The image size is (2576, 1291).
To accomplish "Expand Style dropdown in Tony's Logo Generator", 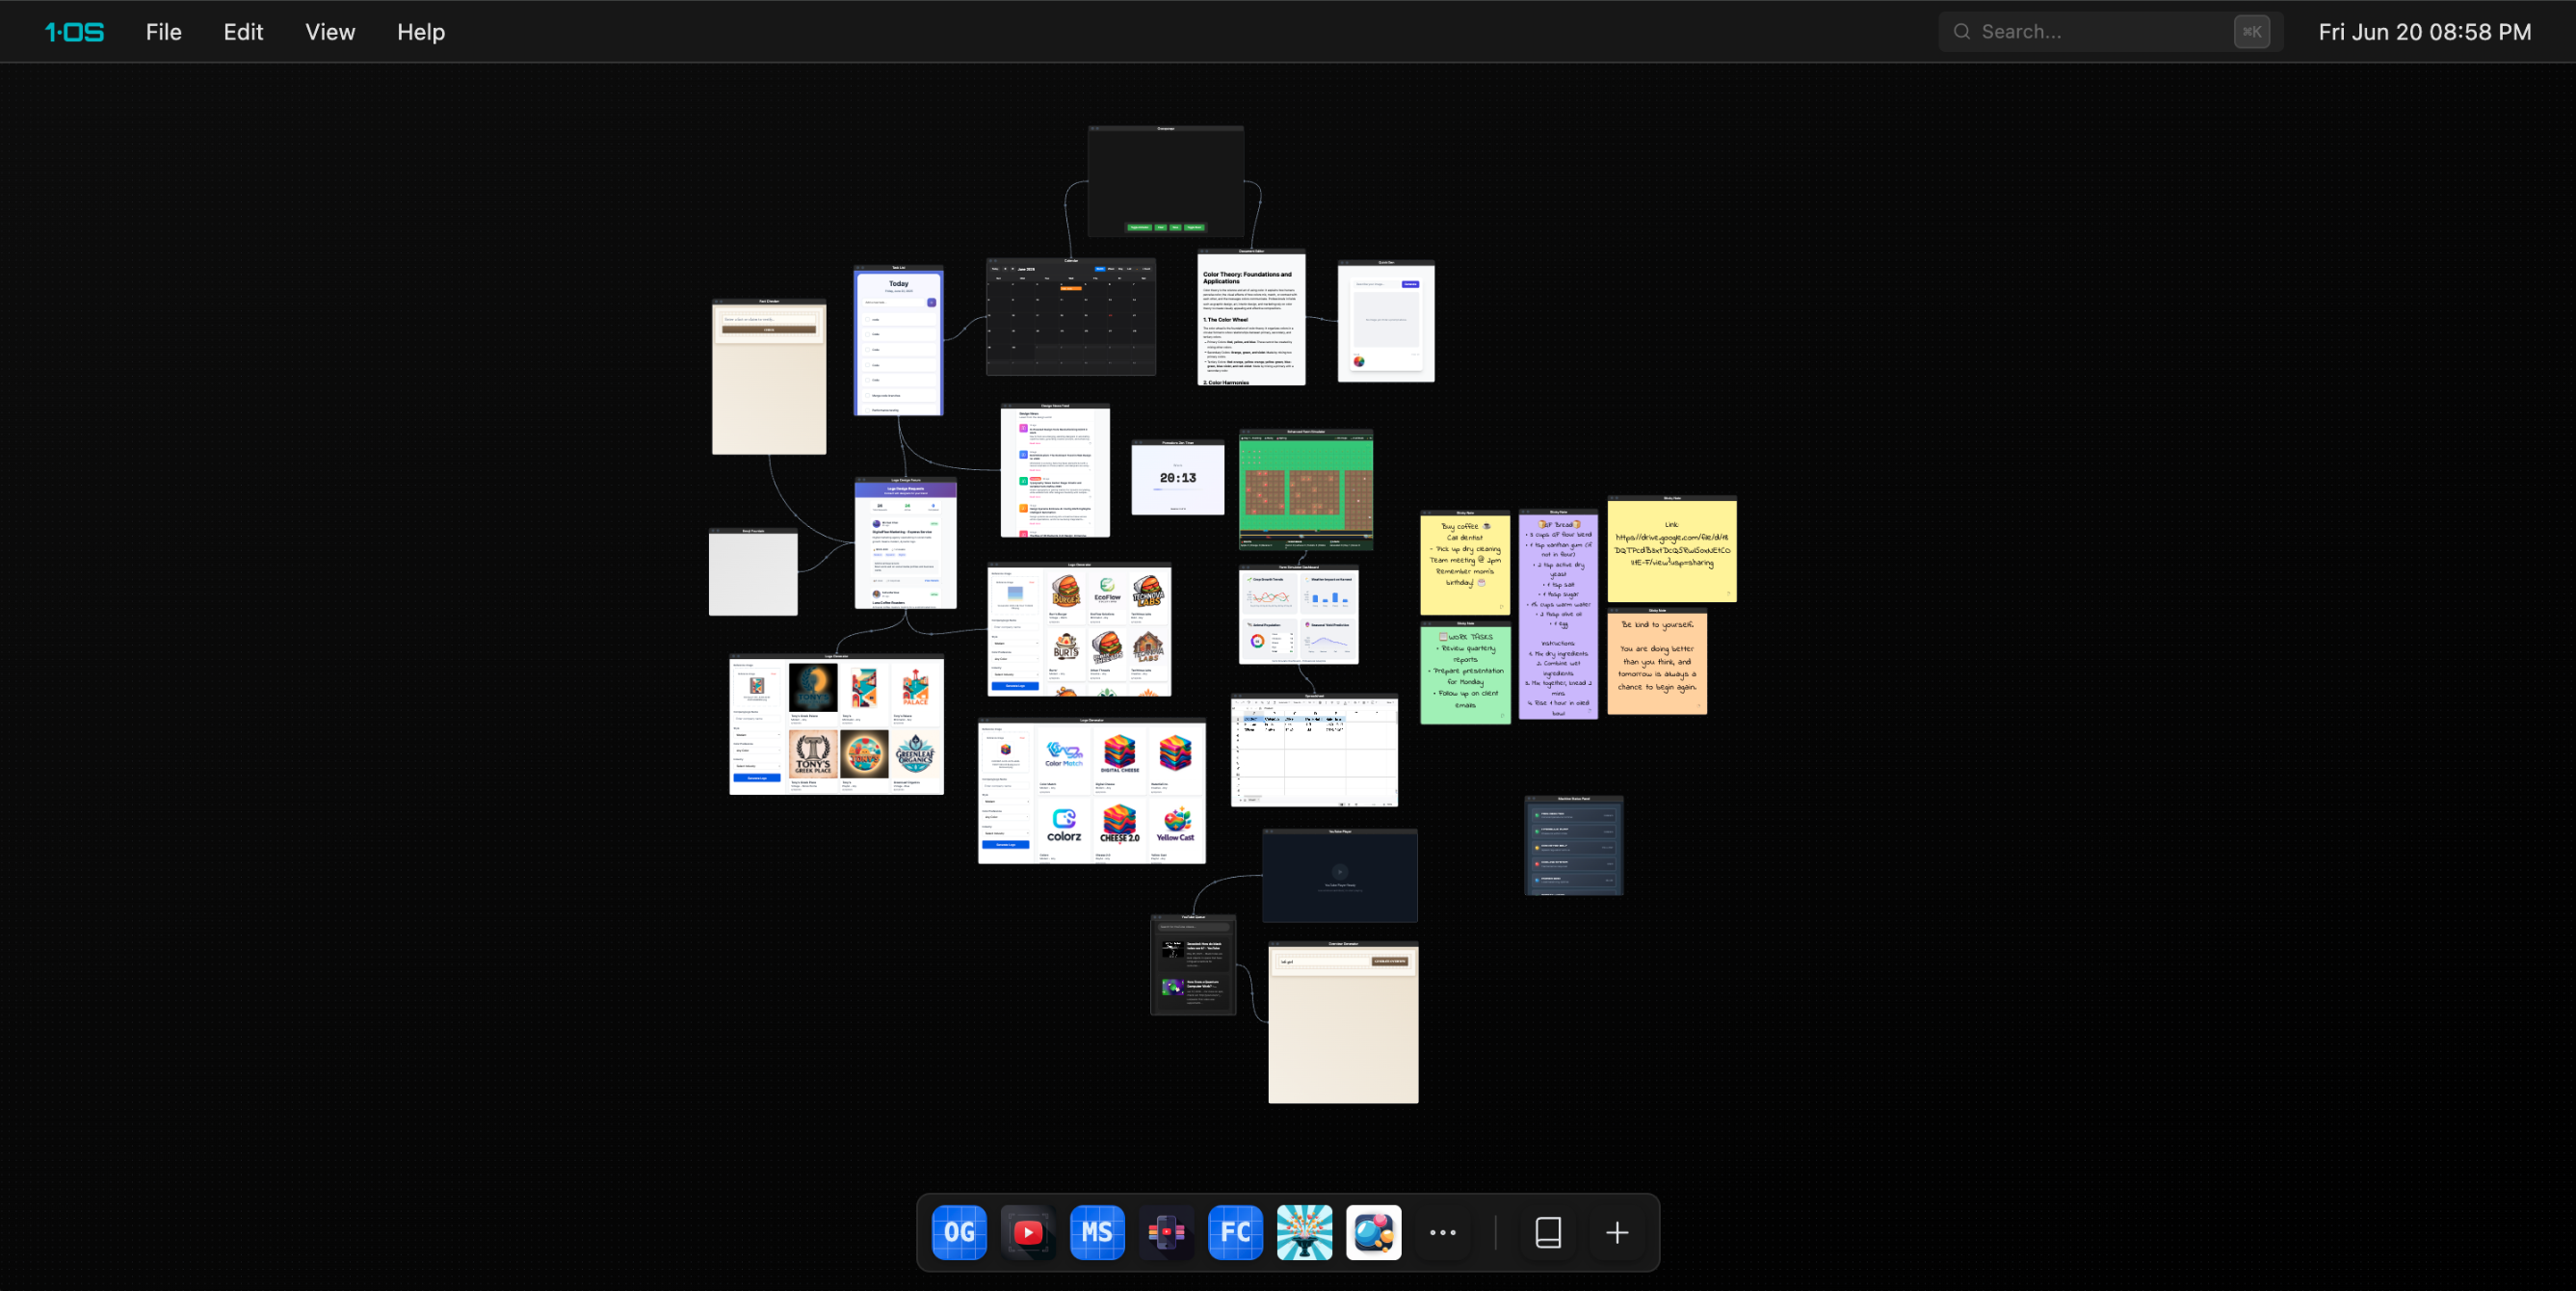I will [x=757, y=735].
